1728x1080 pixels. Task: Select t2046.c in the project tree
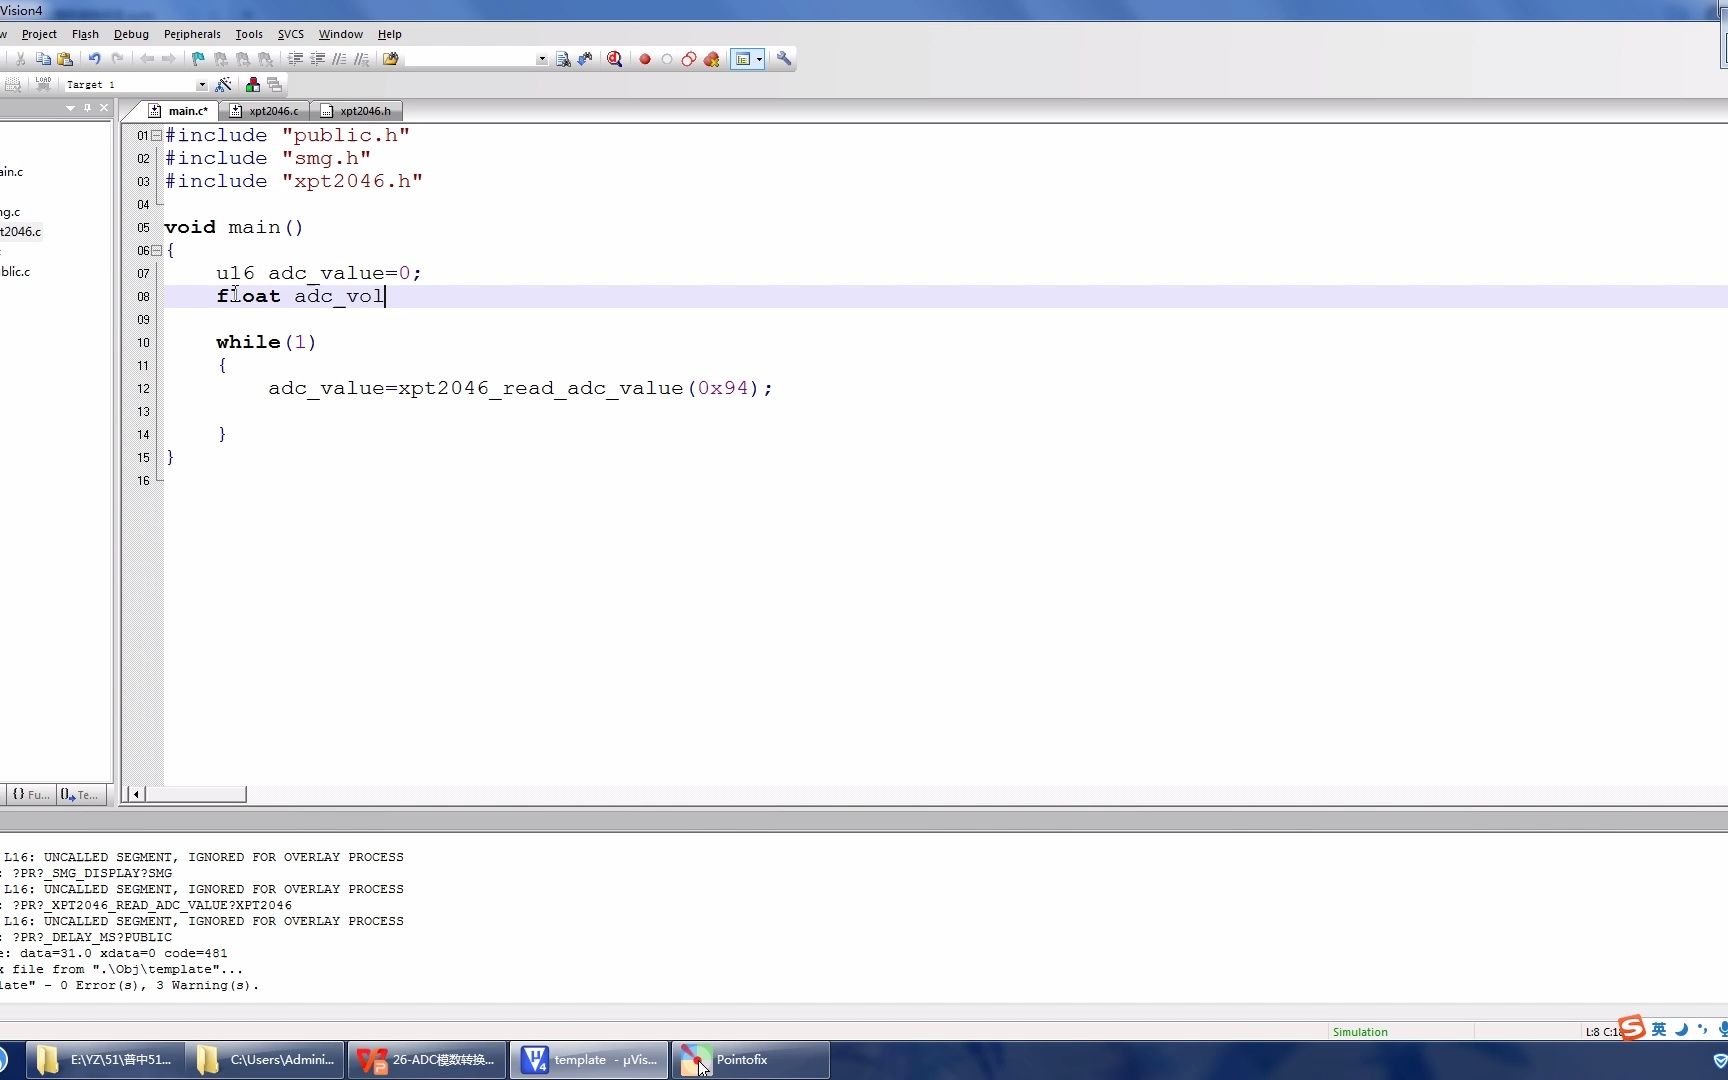(x=20, y=231)
